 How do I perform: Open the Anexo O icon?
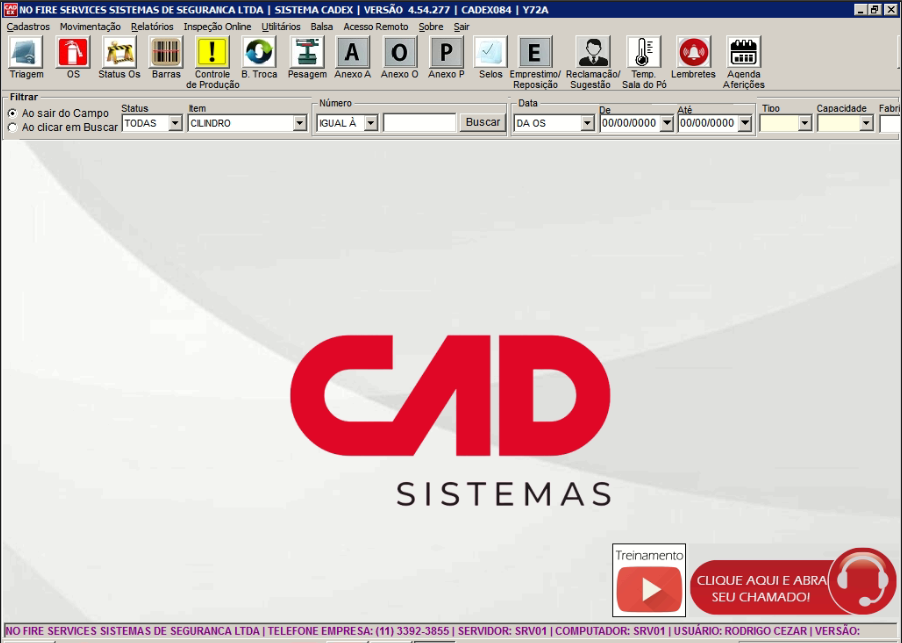tap(399, 52)
